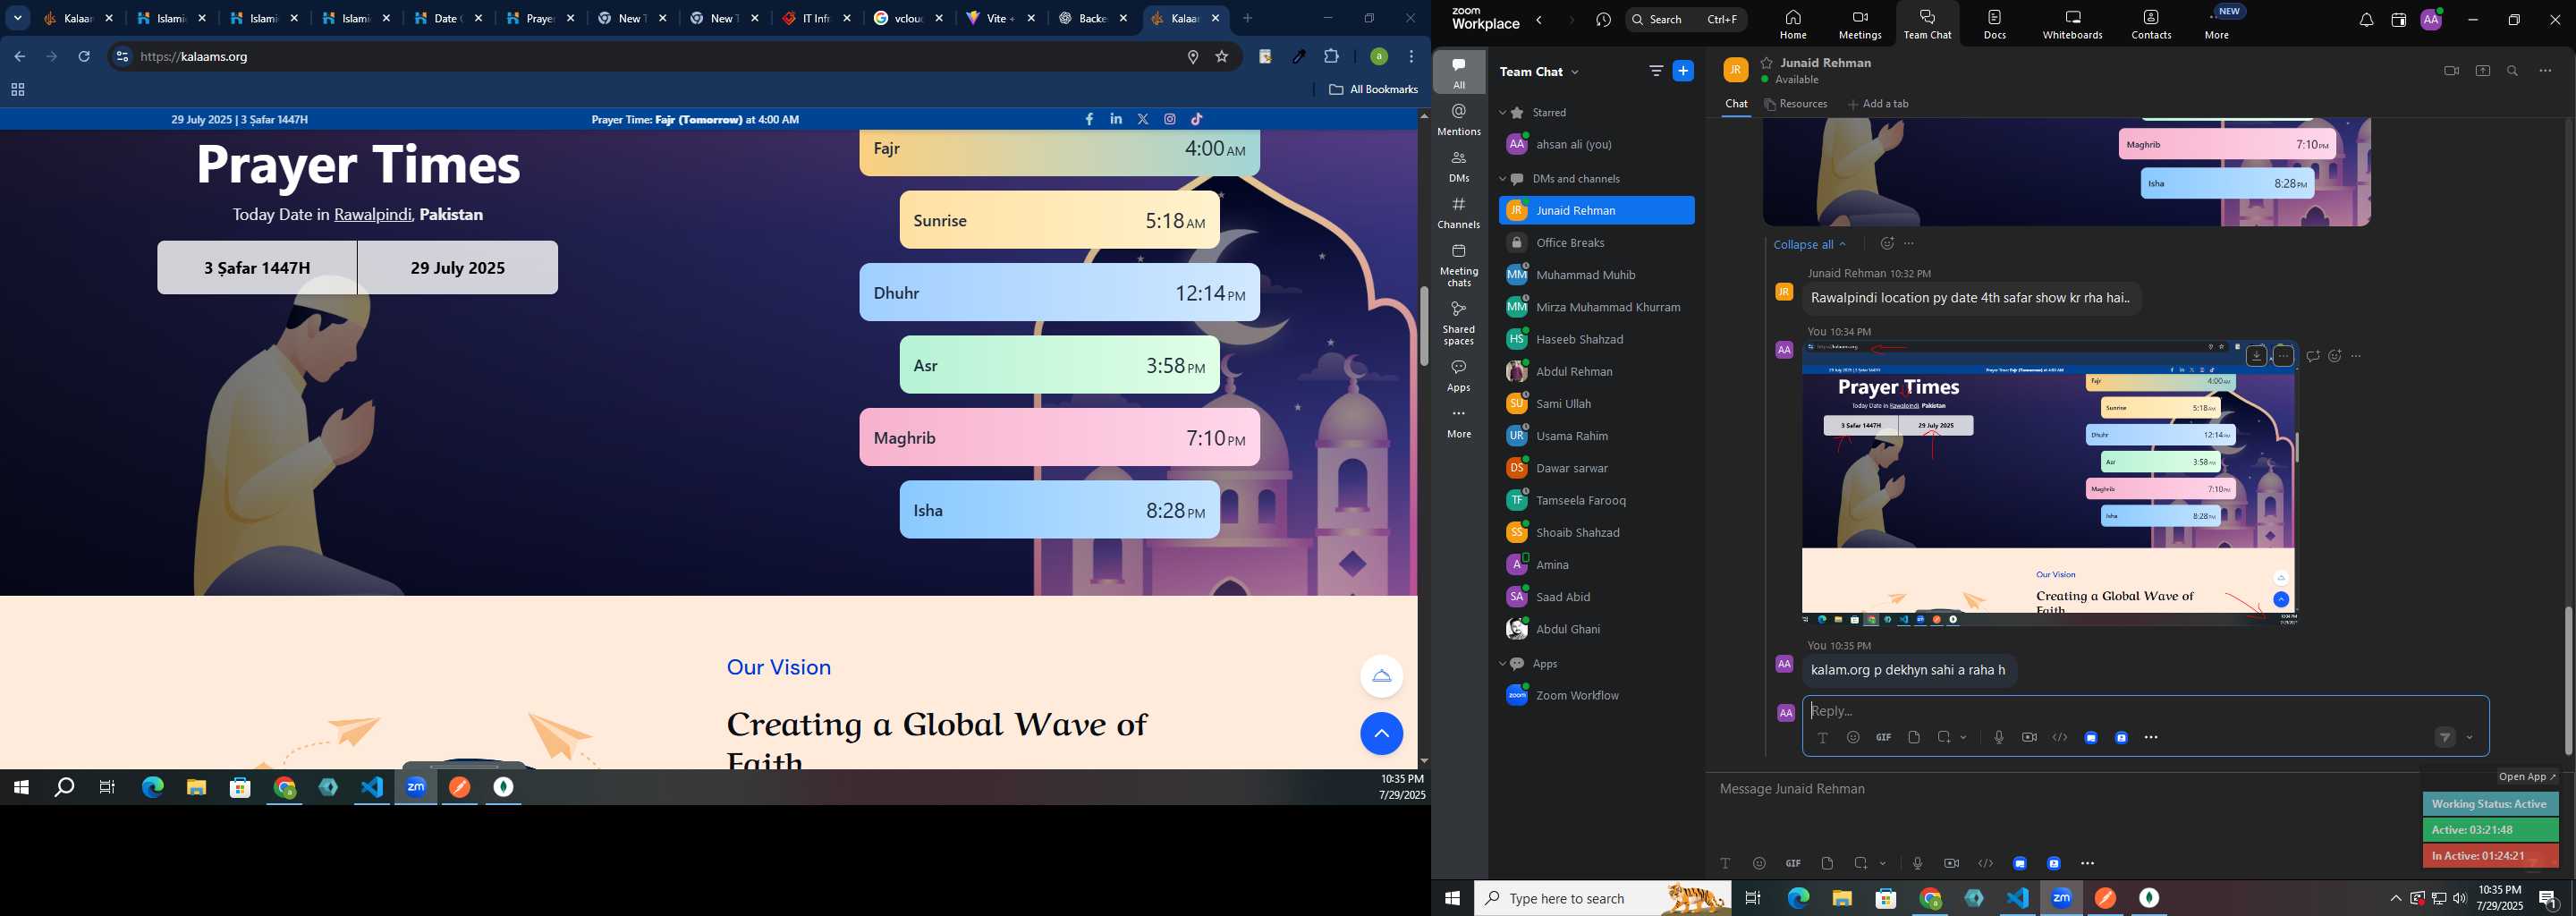The width and height of the screenshot is (2576, 916).
Task: Open screenshot options arrow in main message toolbar
Action: pos(1883,864)
